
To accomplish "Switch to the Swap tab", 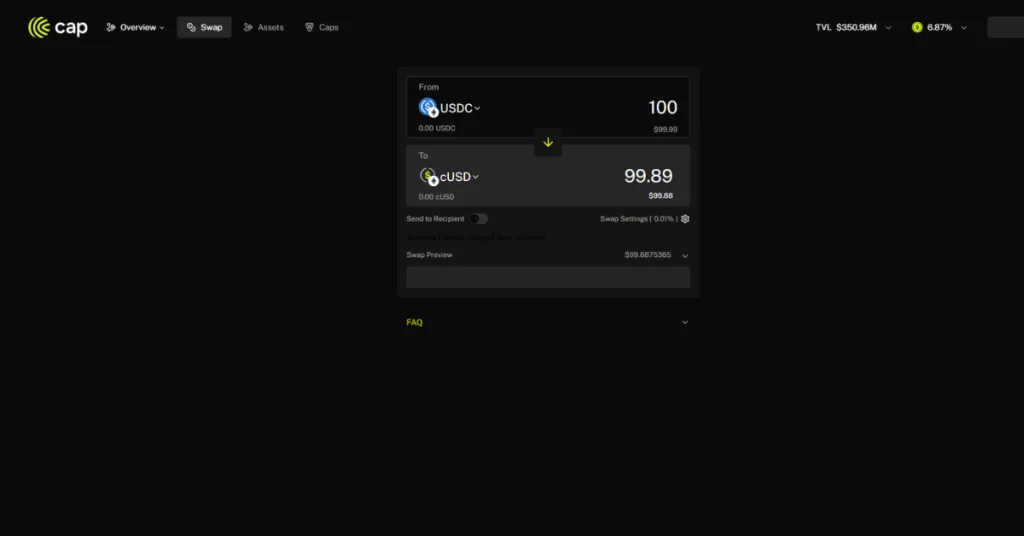I will click(204, 27).
